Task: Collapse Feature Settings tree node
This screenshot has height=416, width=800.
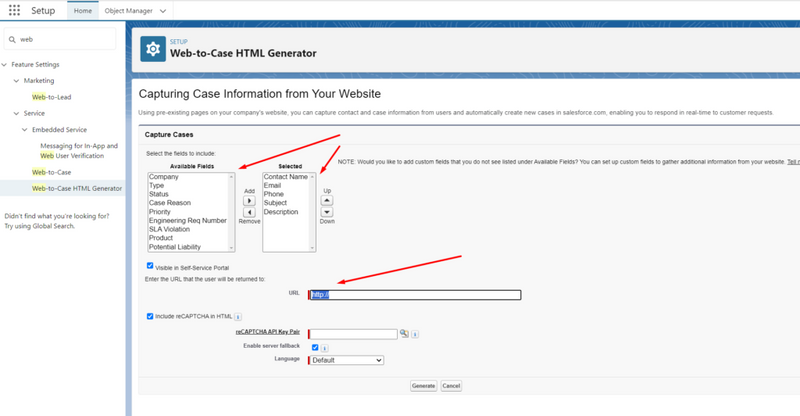Action: point(5,65)
